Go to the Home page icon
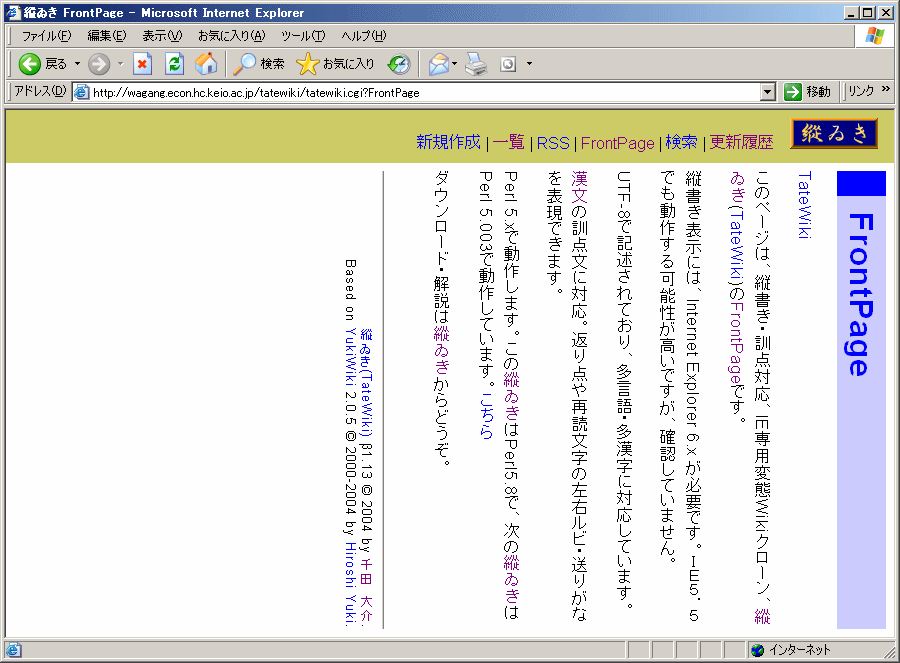900x663 pixels. tap(206, 64)
